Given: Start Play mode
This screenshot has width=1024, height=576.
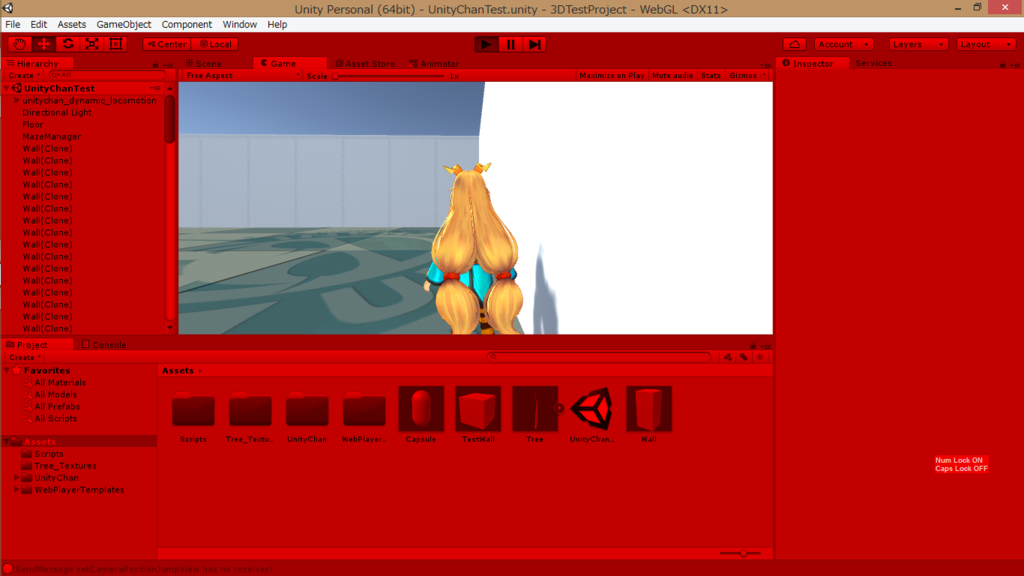Looking at the screenshot, I should point(486,44).
